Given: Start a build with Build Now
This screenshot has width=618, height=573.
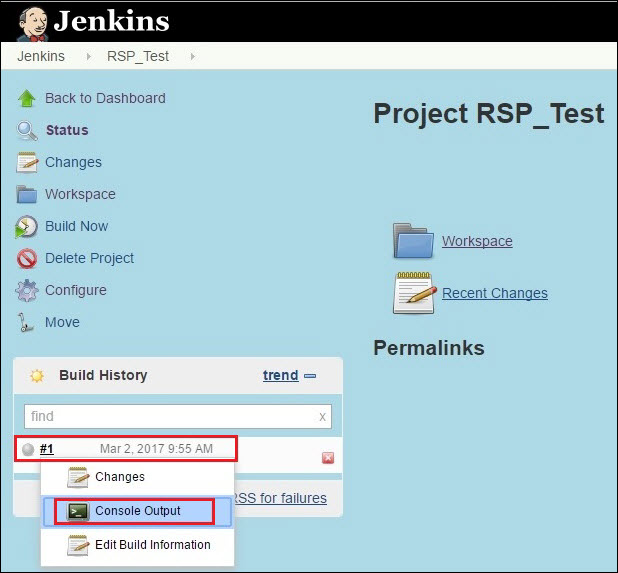Looking at the screenshot, I should point(76,226).
